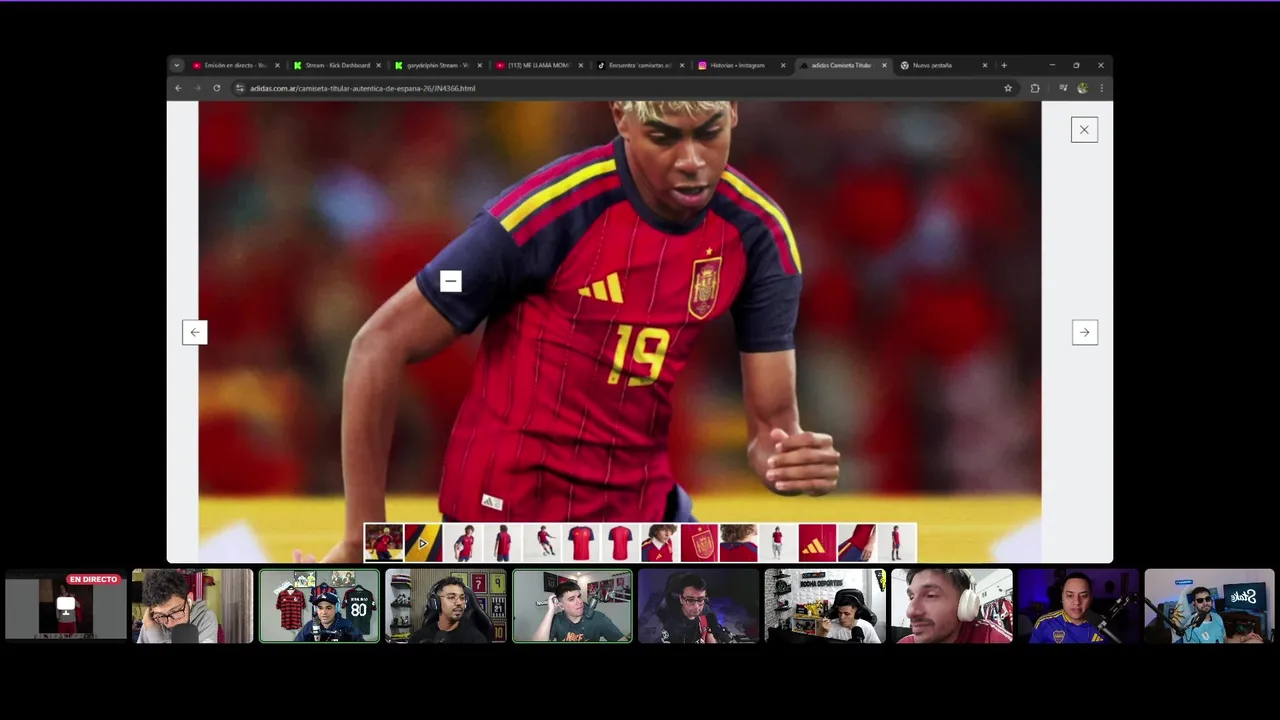1280x720 pixels.
Task: Select the adidas logo close-up thumbnail
Action: point(817,543)
